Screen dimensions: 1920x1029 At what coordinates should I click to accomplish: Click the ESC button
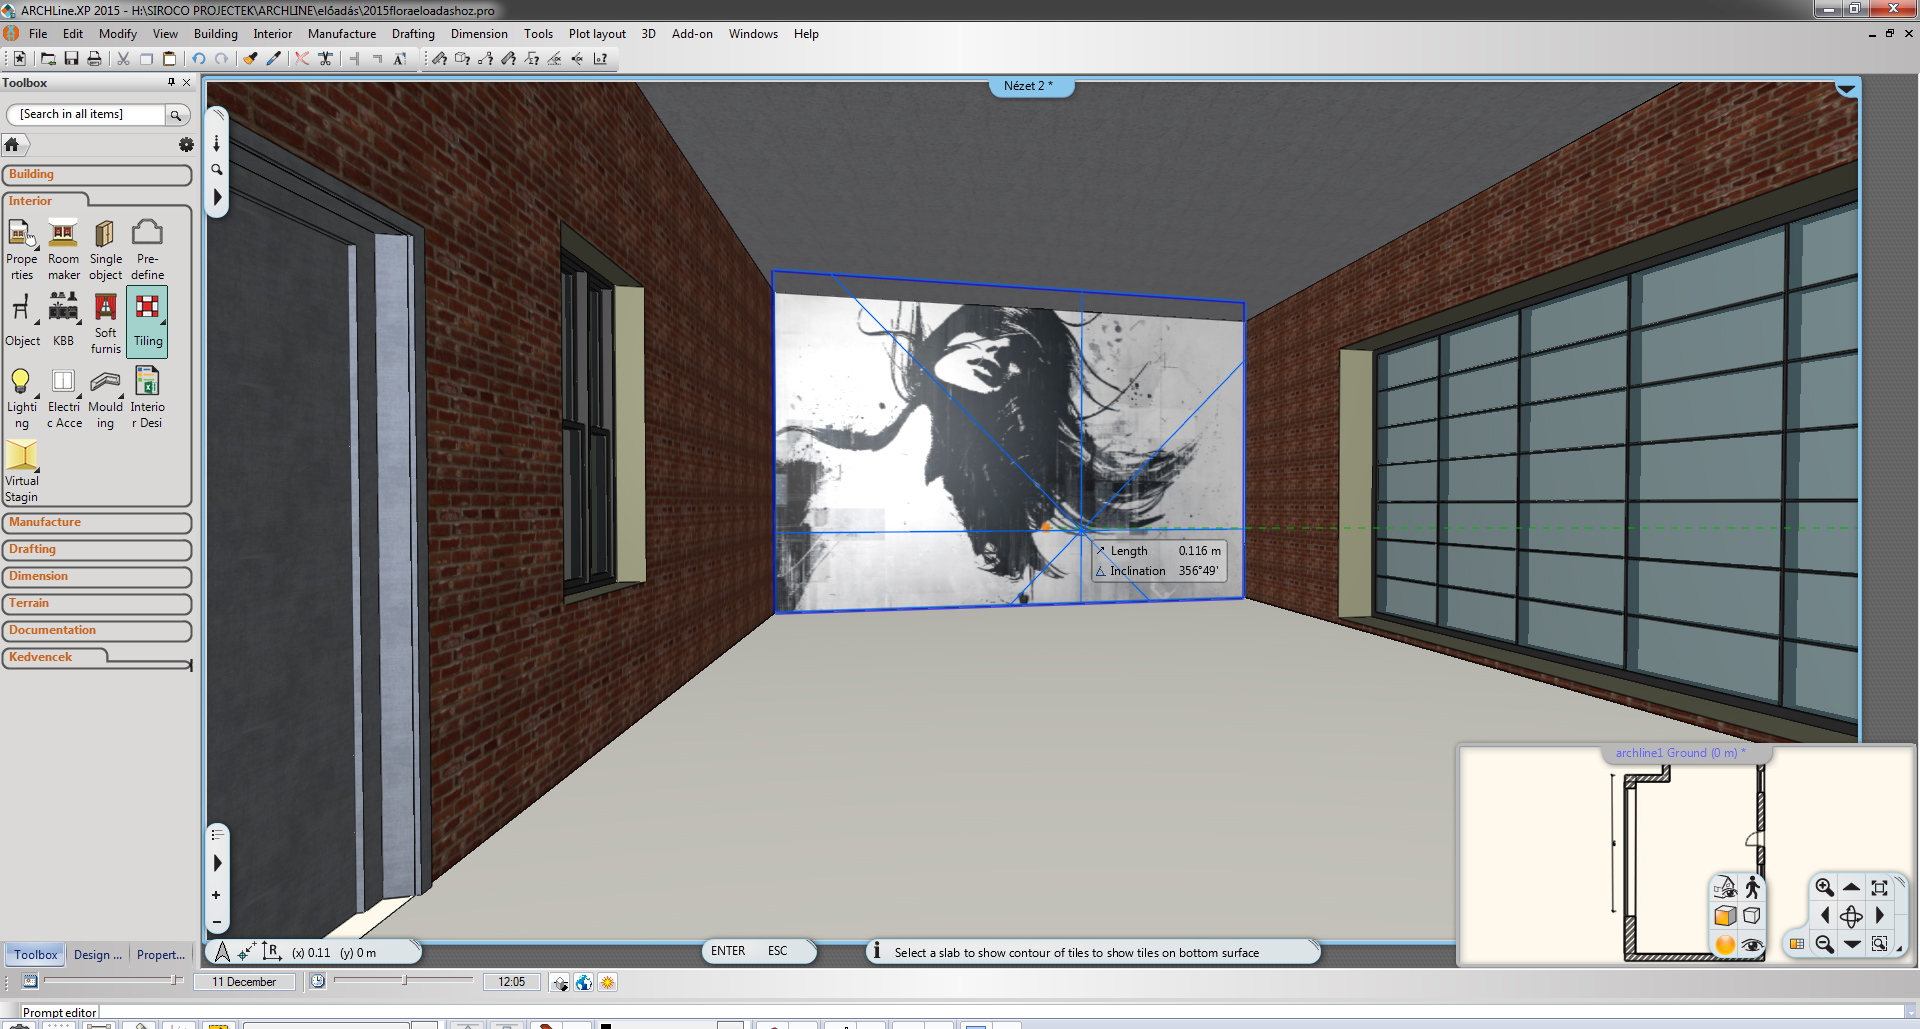[x=777, y=951]
